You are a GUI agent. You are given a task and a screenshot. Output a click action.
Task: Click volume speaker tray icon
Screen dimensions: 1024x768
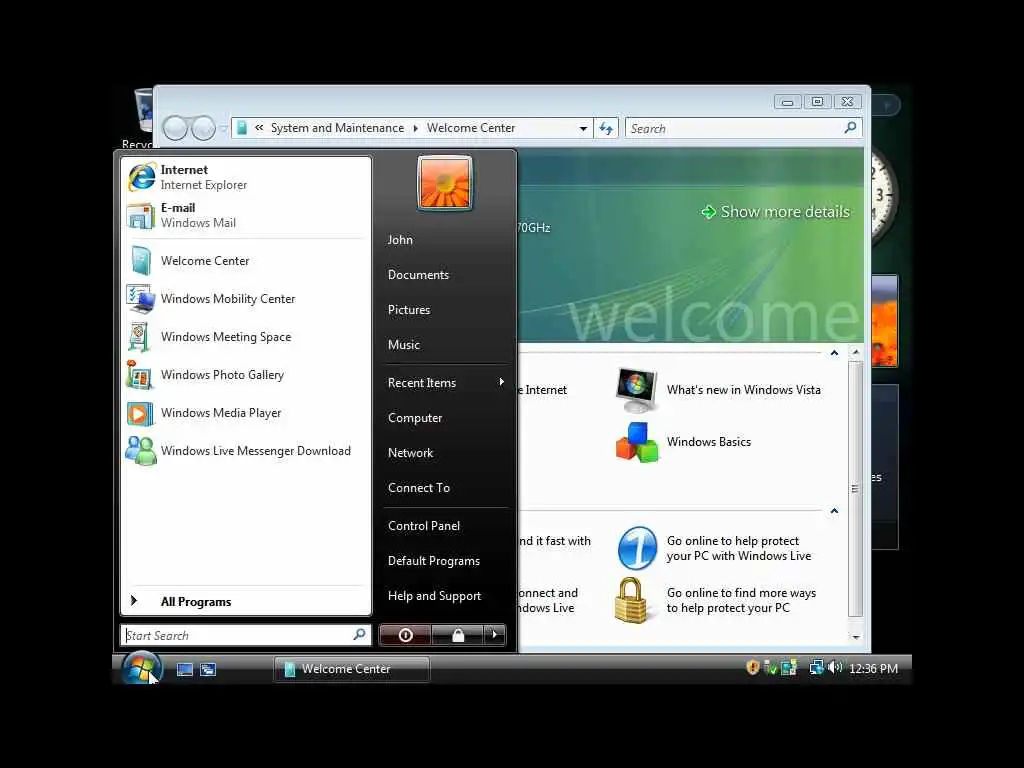click(834, 667)
